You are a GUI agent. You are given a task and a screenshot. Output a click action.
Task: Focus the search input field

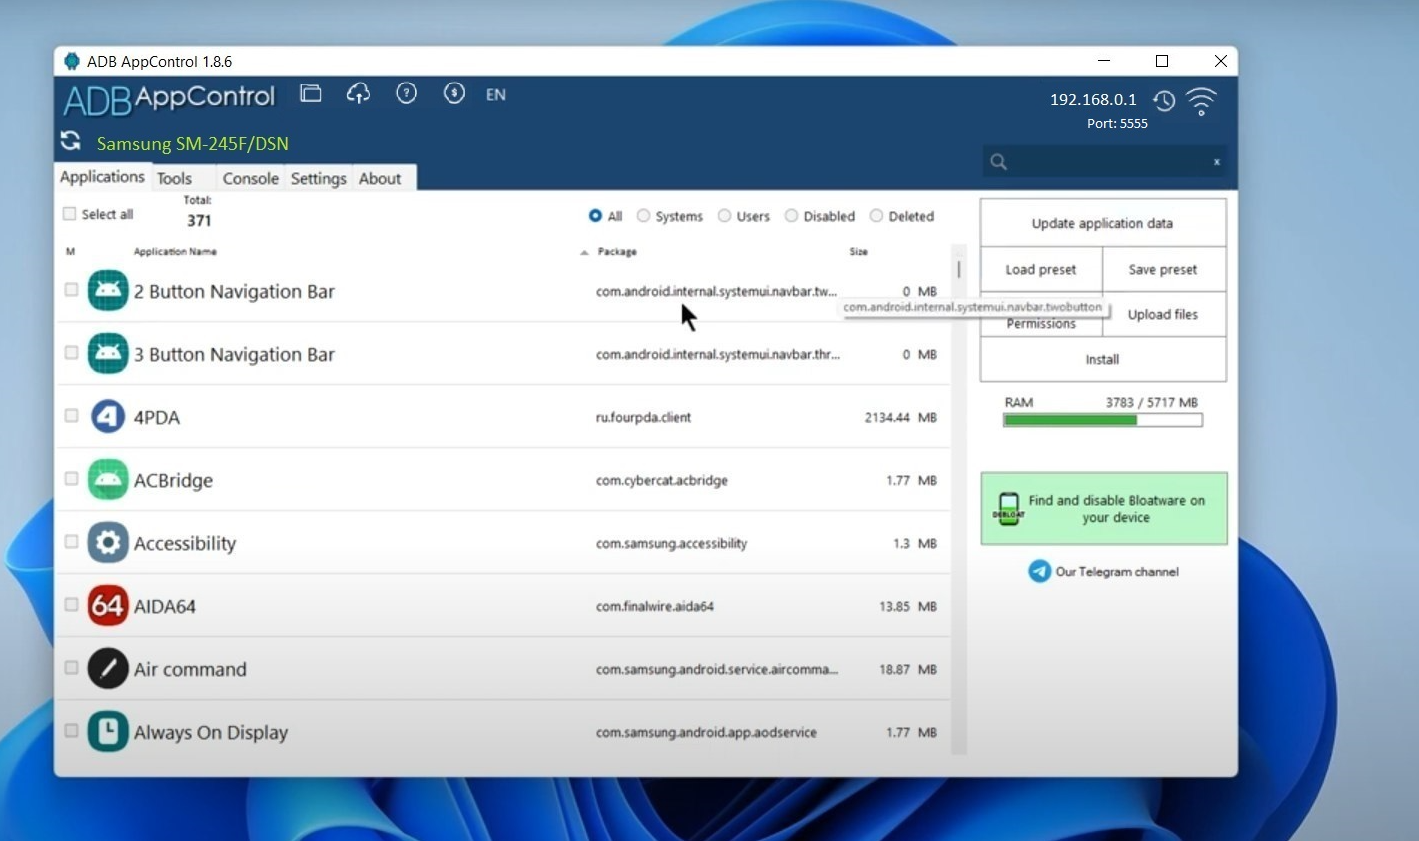click(x=1106, y=162)
